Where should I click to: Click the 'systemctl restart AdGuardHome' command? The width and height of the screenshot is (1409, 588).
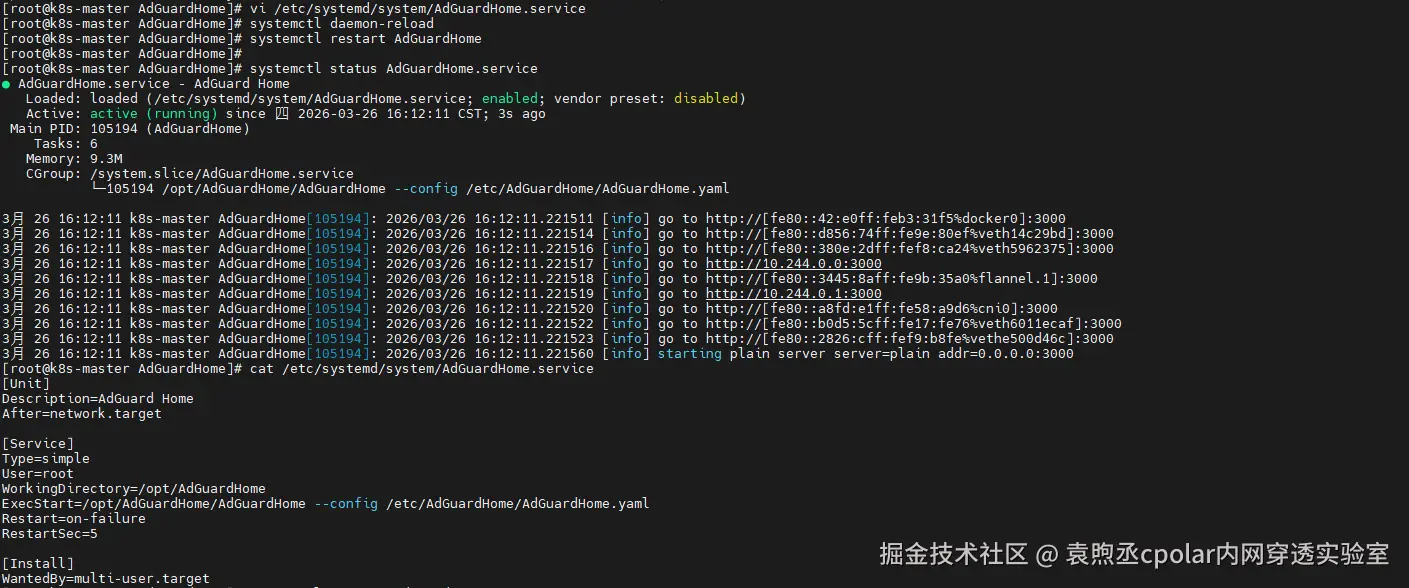pos(366,39)
